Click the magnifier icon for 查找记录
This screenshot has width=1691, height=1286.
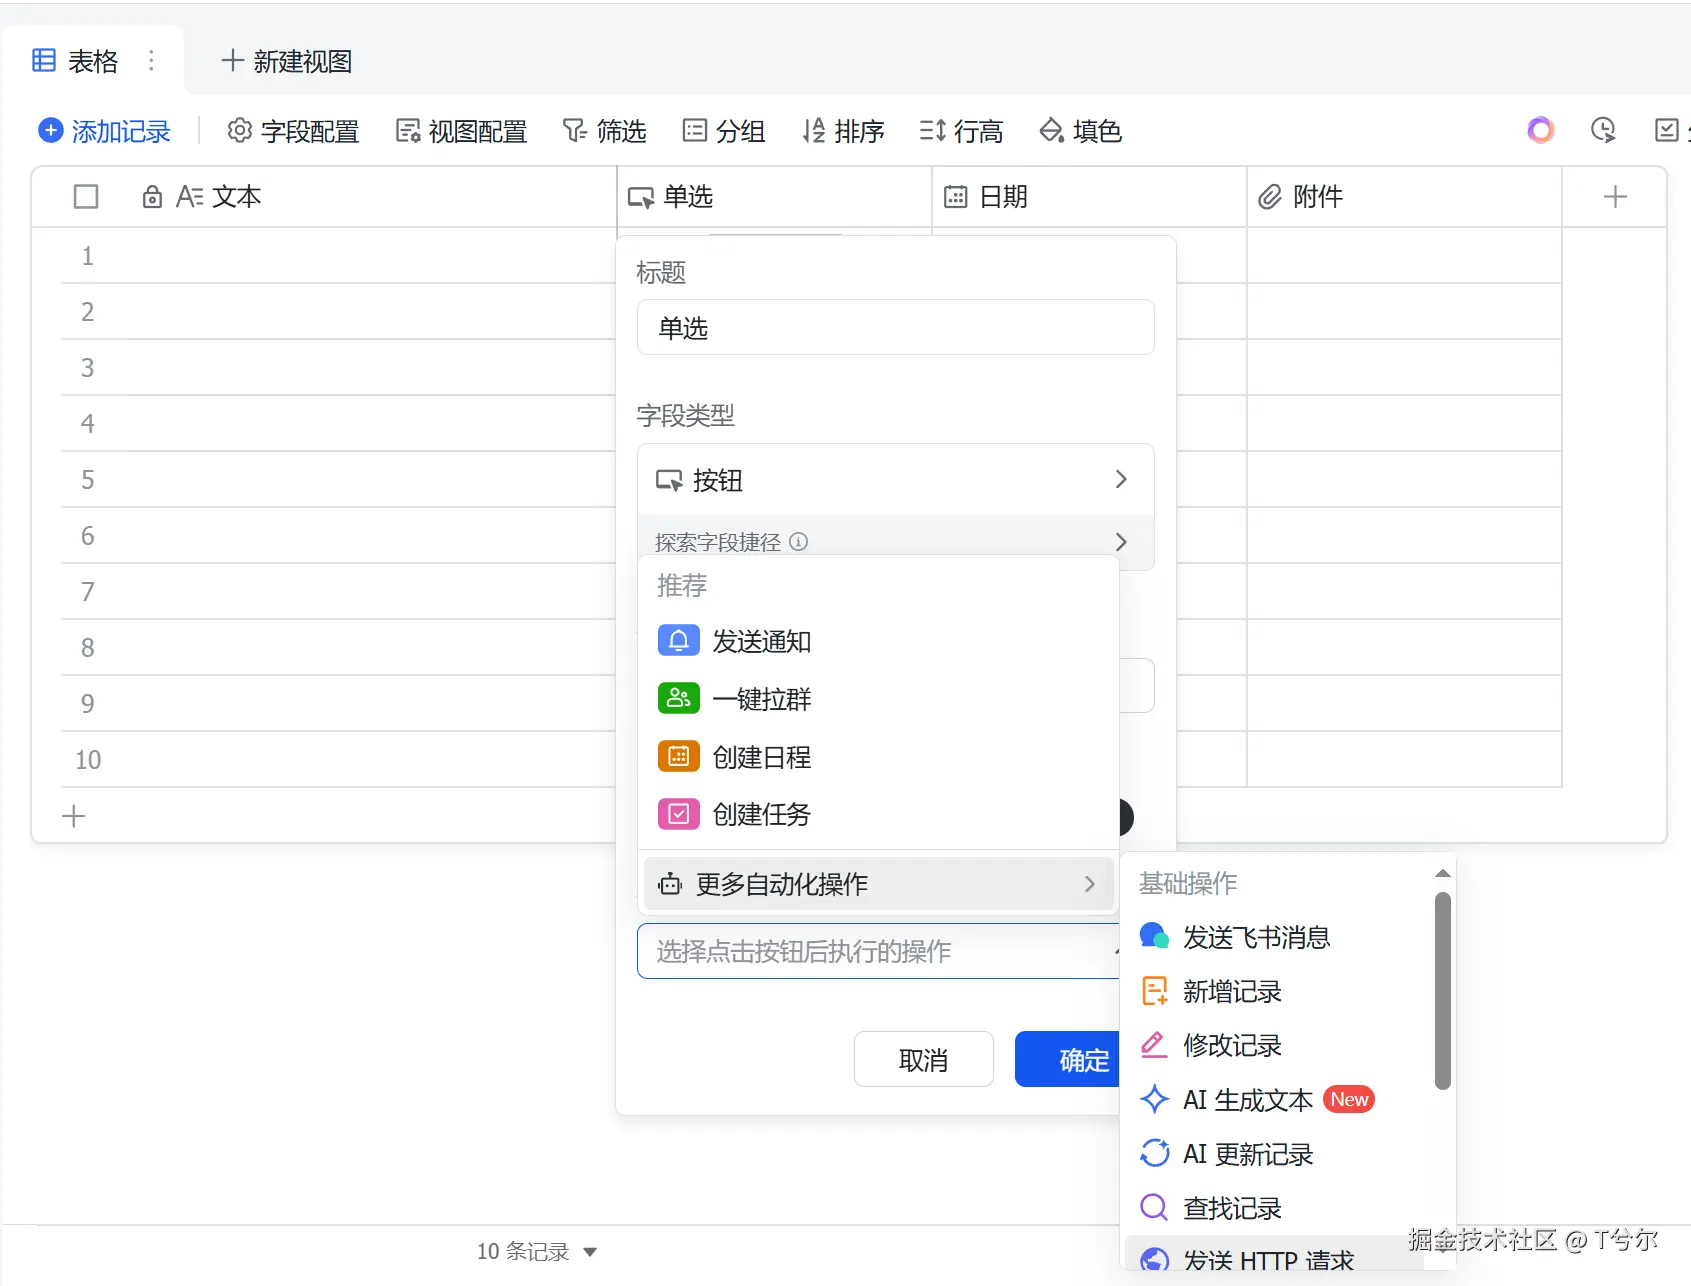pos(1154,1208)
